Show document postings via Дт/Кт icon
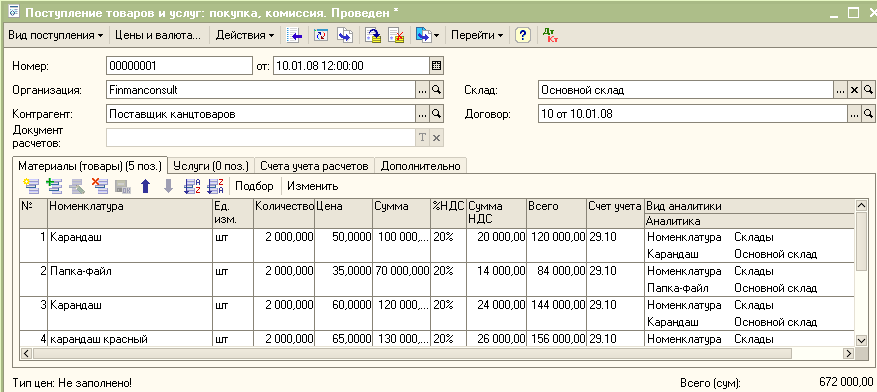877x392 pixels. (550, 35)
